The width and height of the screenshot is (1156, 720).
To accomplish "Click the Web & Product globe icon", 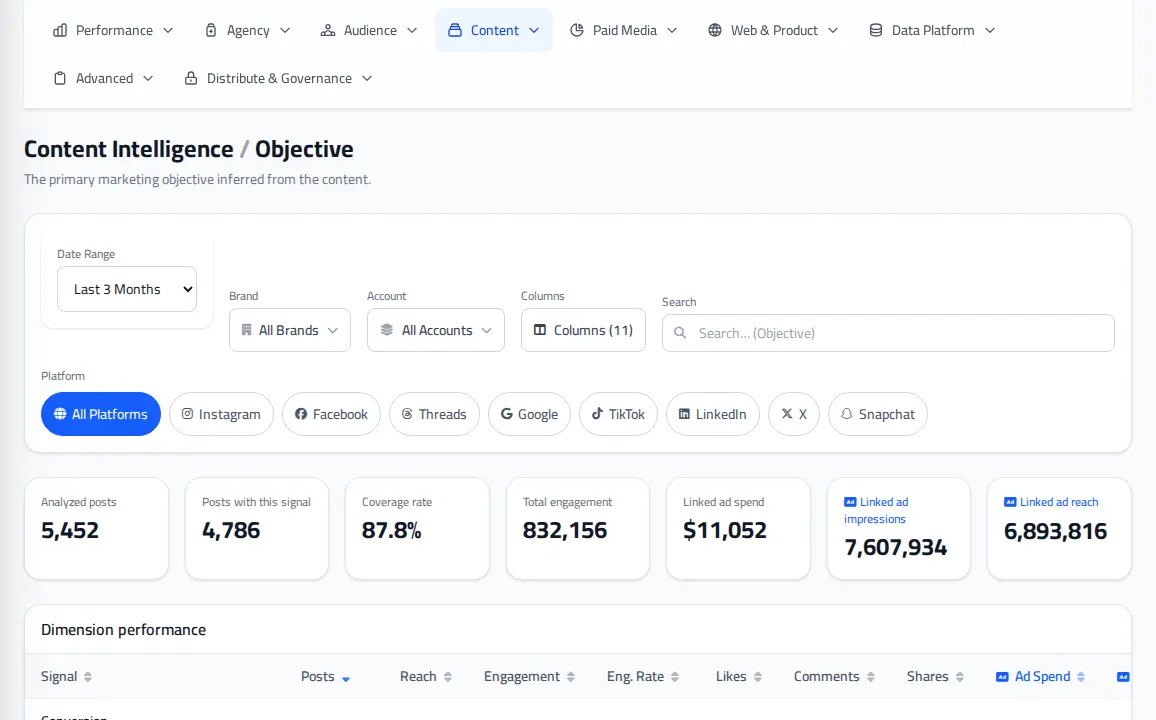I will pyautogui.click(x=714, y=30).
